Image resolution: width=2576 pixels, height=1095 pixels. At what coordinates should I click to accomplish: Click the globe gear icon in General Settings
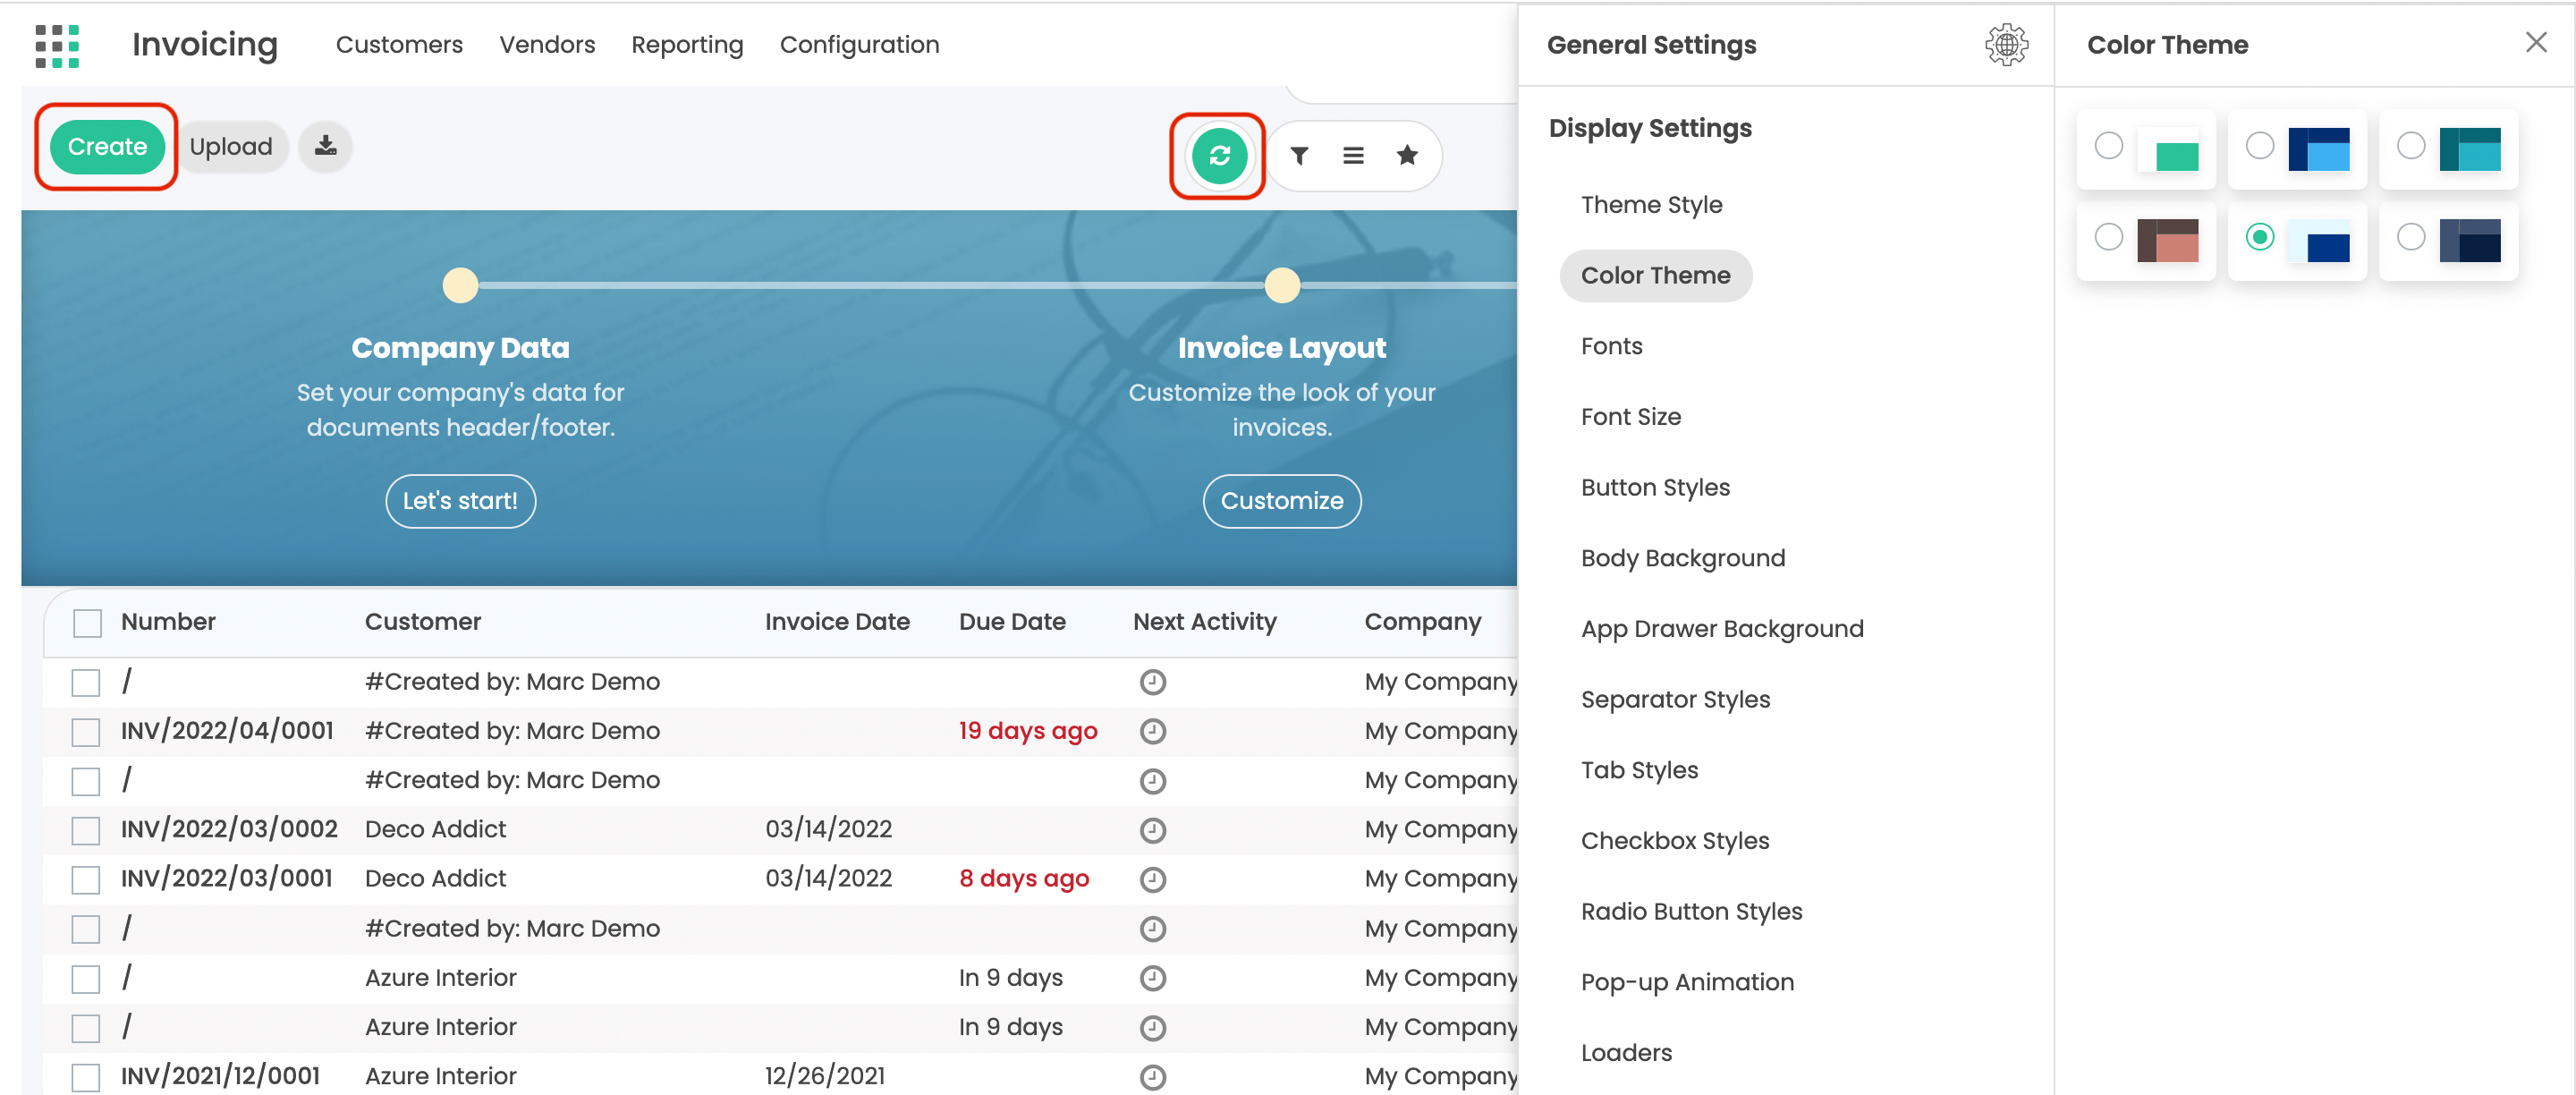point(2005,45)
